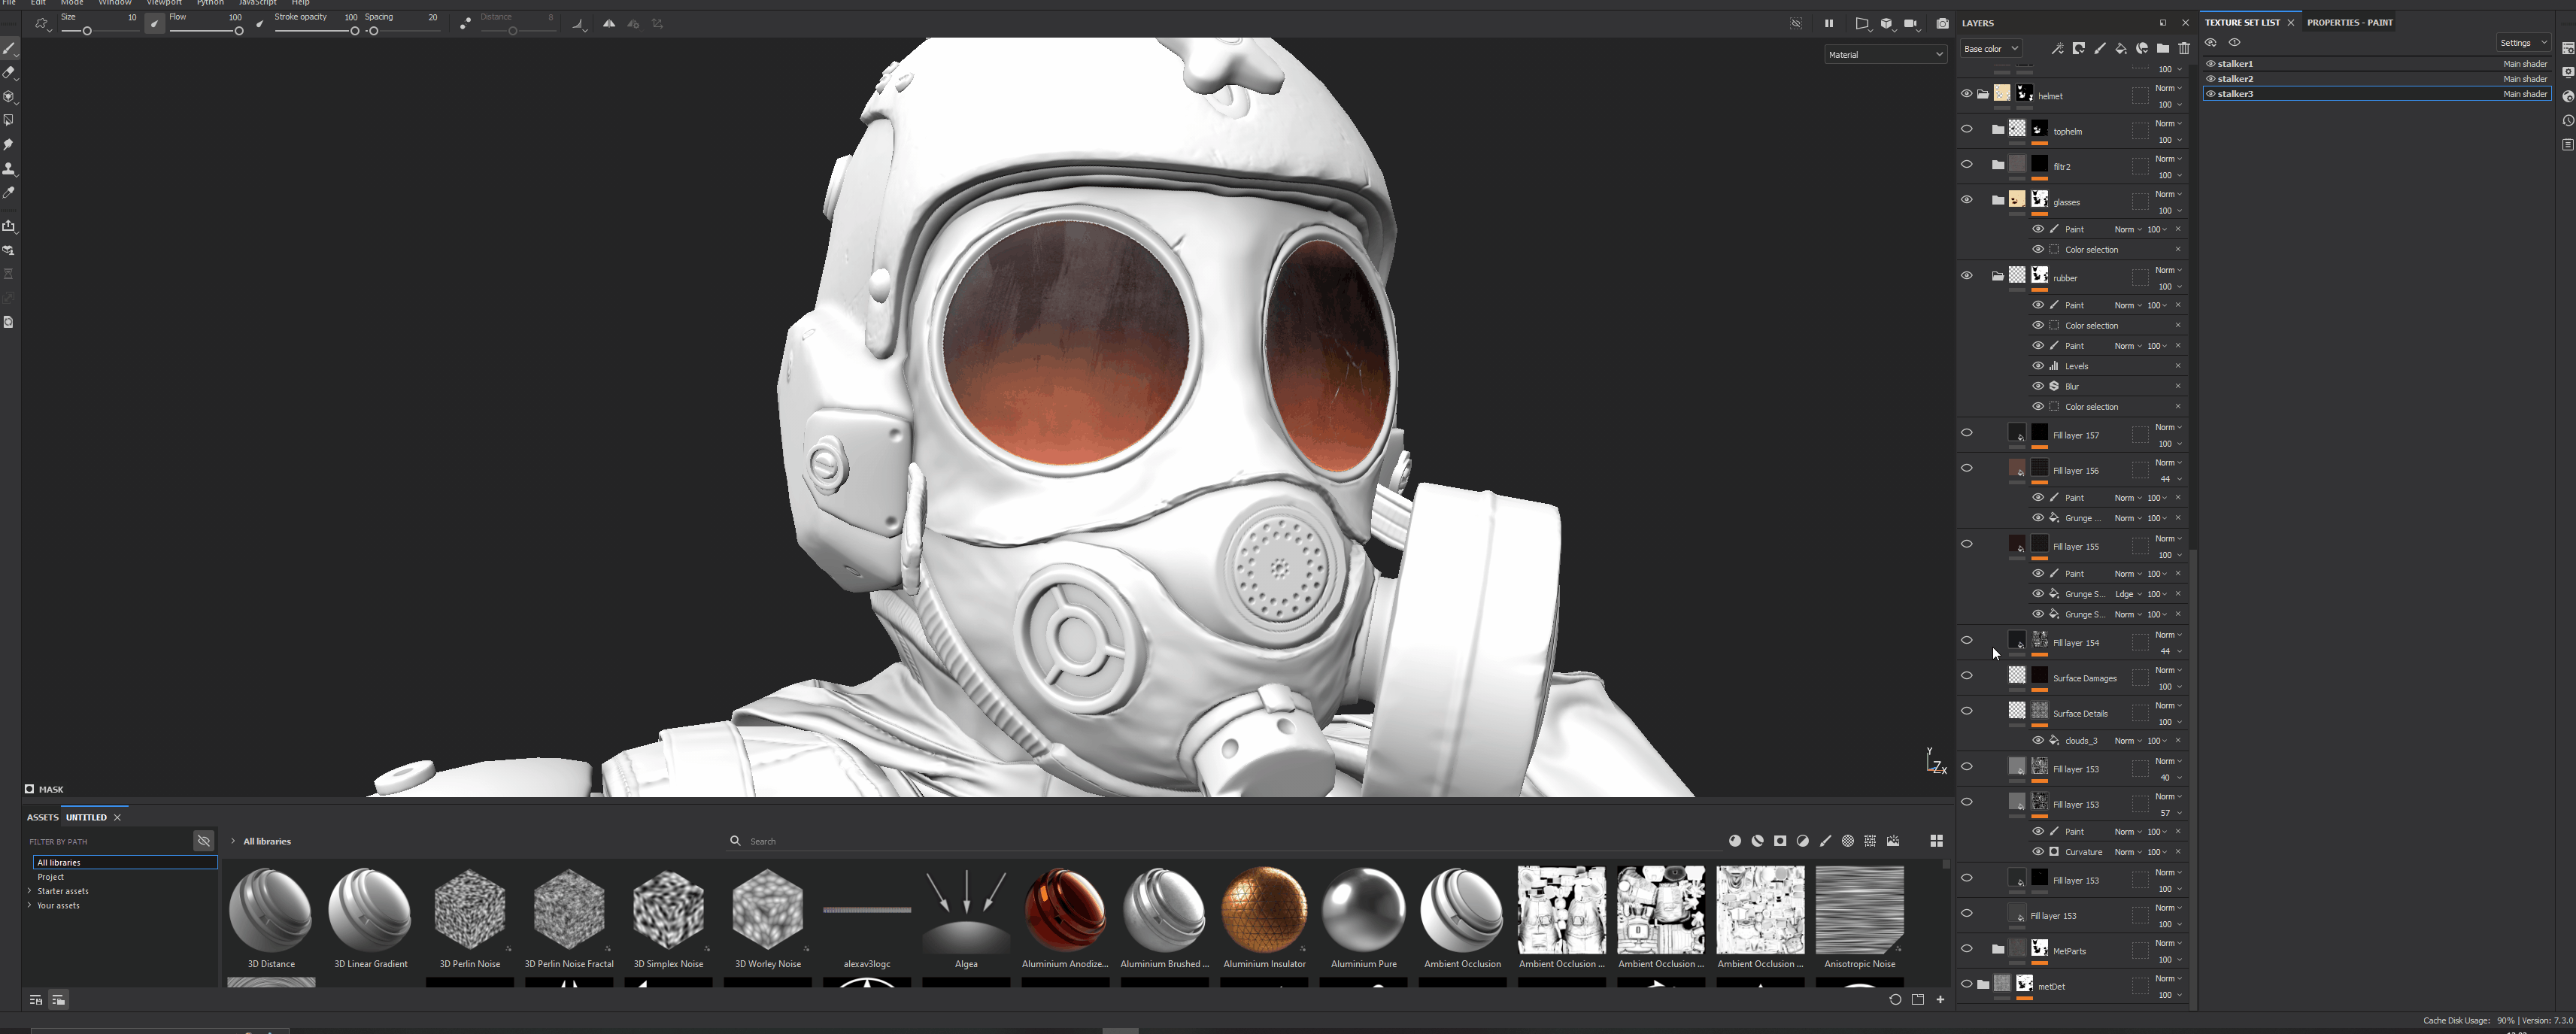Select the Polygon Fill tool
The height and width of the screenshot is (1034, 2576).
(9, 121)
